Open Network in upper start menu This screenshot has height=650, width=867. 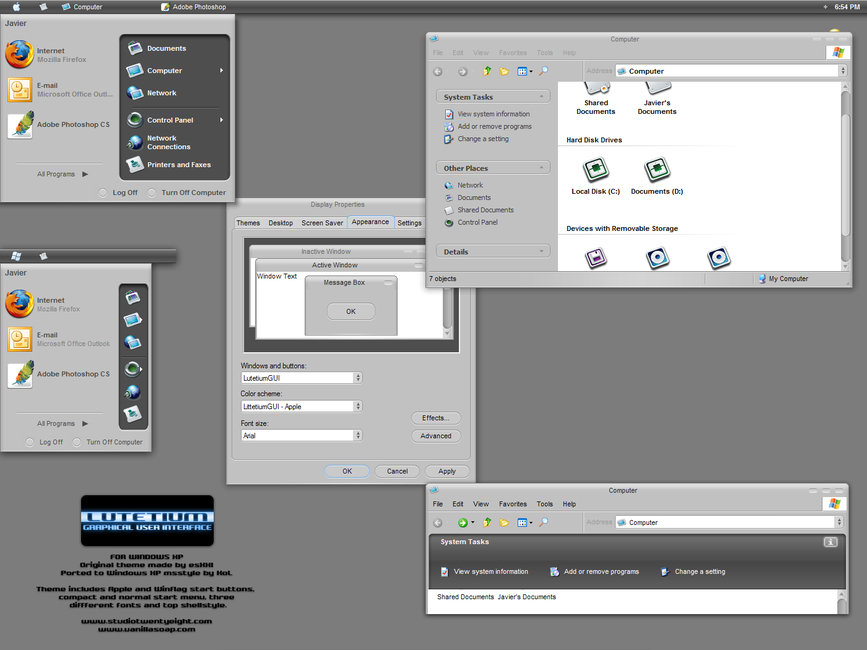(x=152, y=93)
